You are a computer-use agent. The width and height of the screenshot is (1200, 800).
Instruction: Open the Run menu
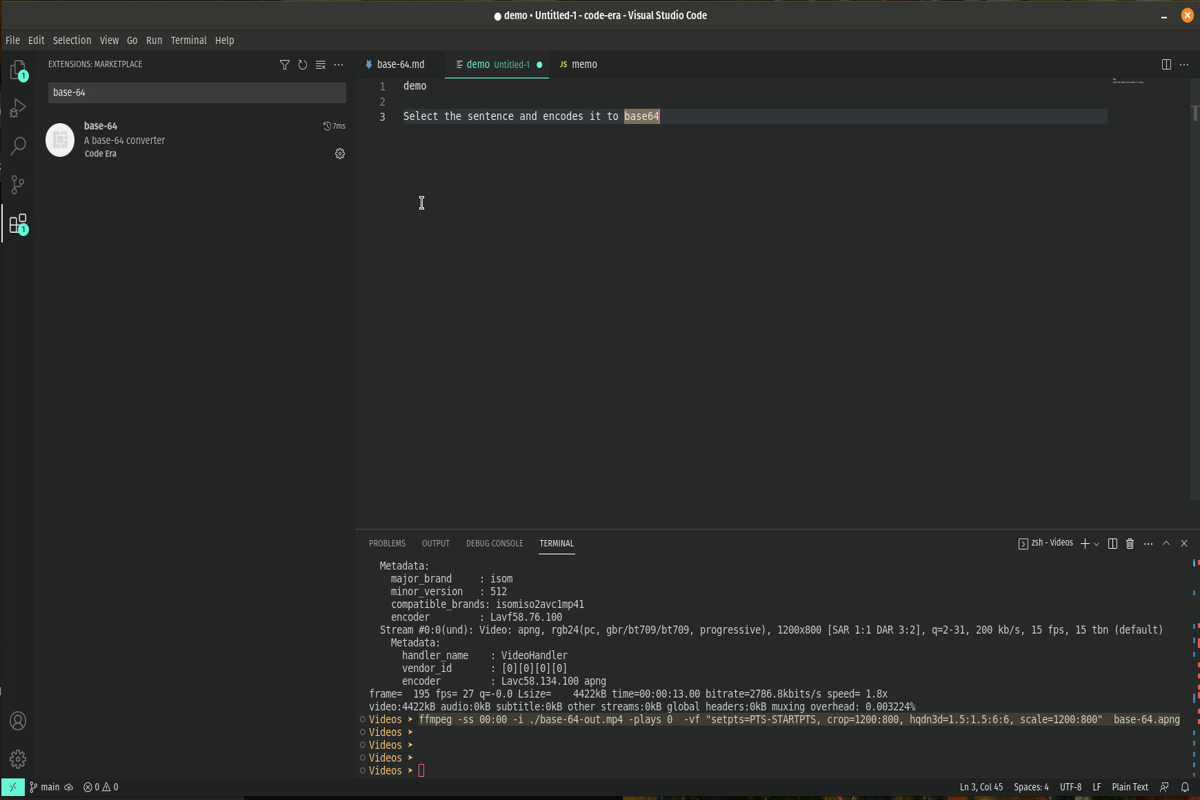pyautogui.click(x=154, y=41)
